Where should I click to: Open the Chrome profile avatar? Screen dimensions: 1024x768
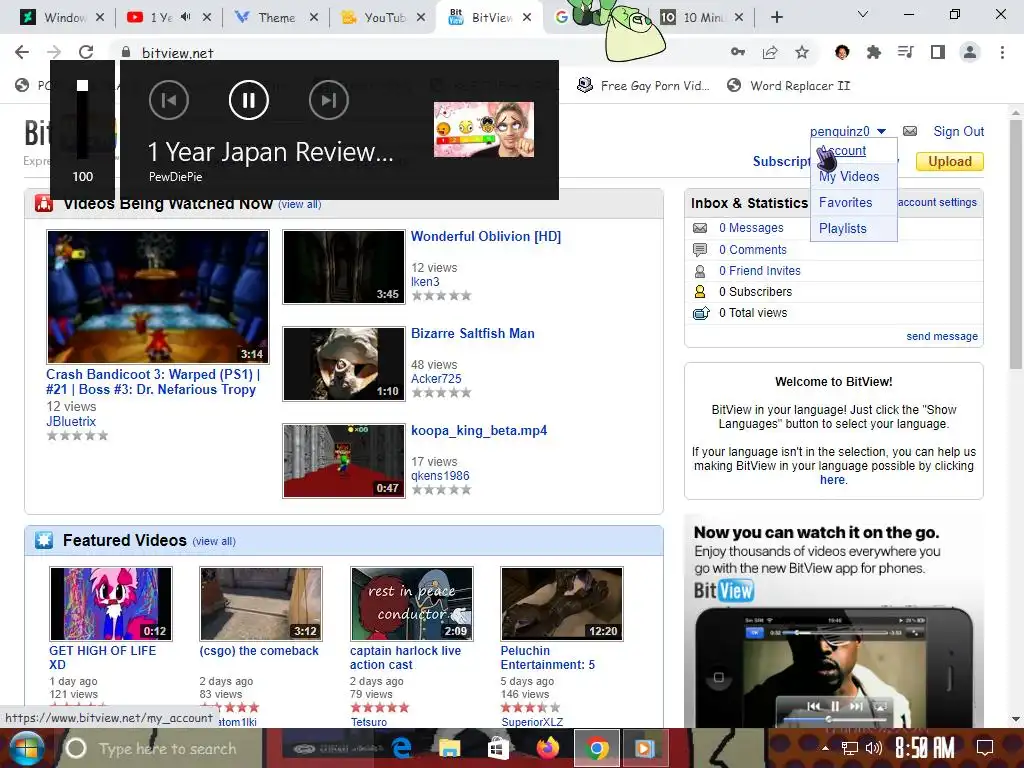(x=970, y=52)
